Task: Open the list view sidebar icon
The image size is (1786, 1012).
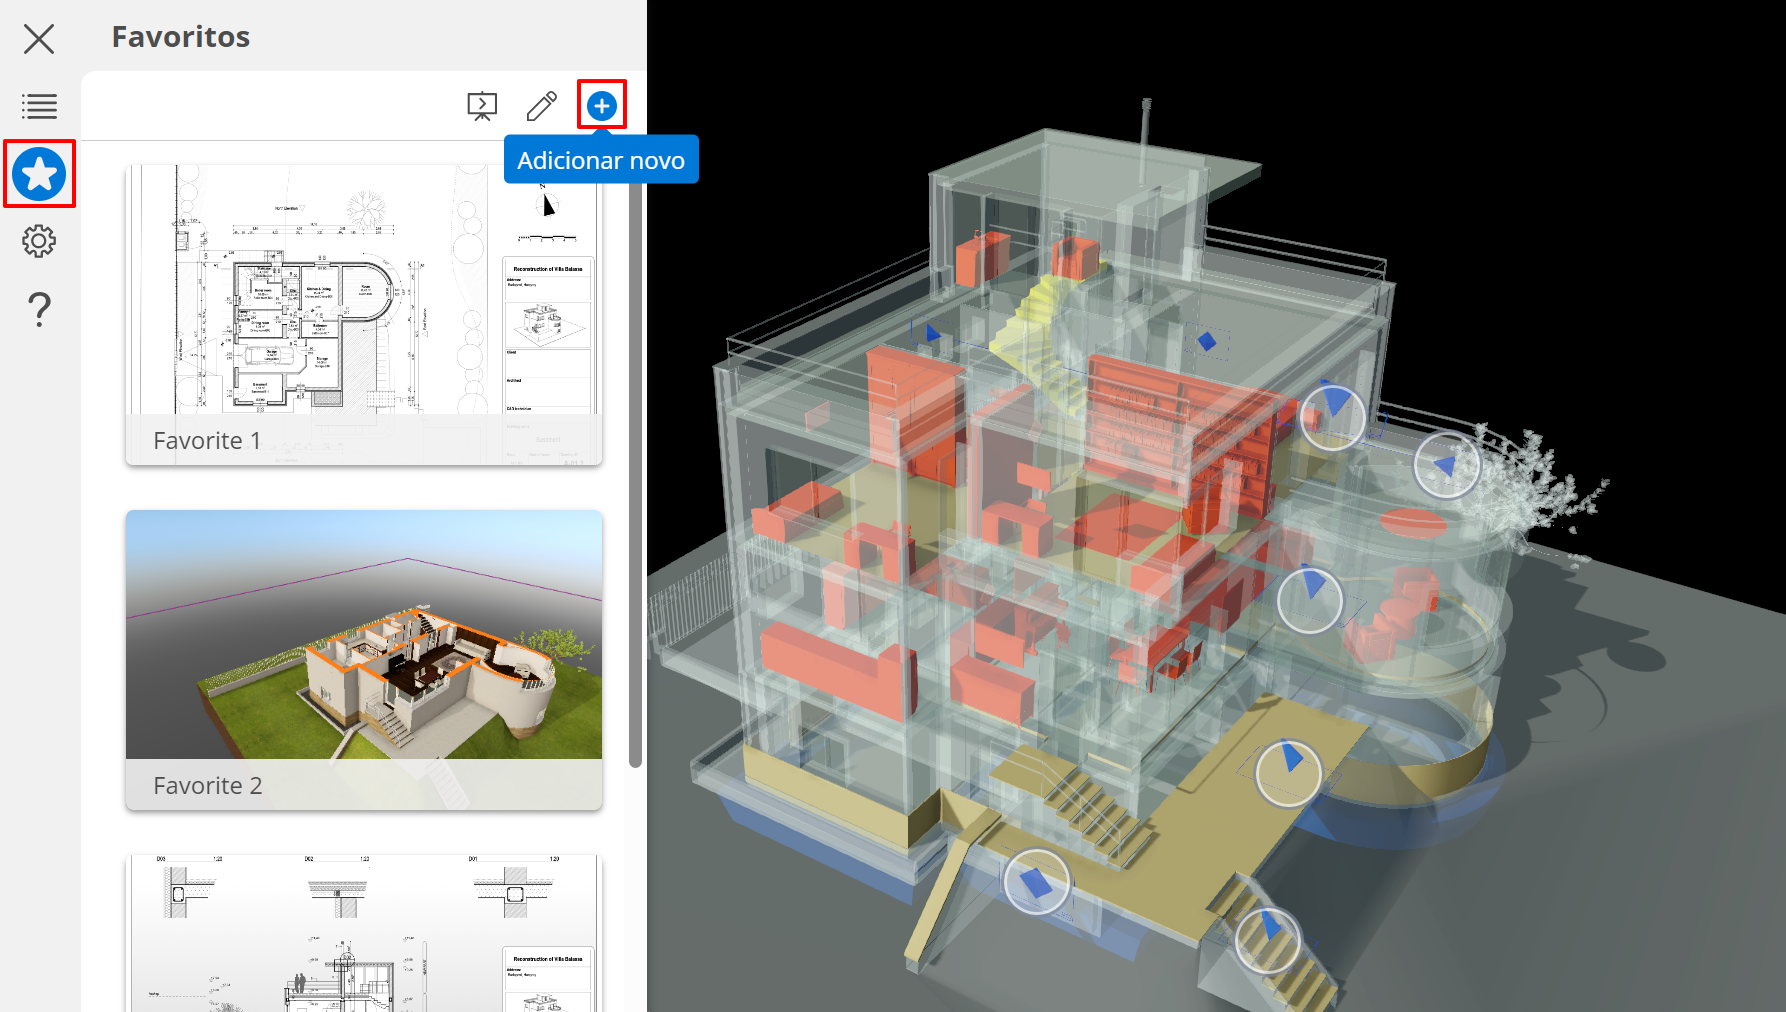Action: pyautogui.click(x=39, y=106)
